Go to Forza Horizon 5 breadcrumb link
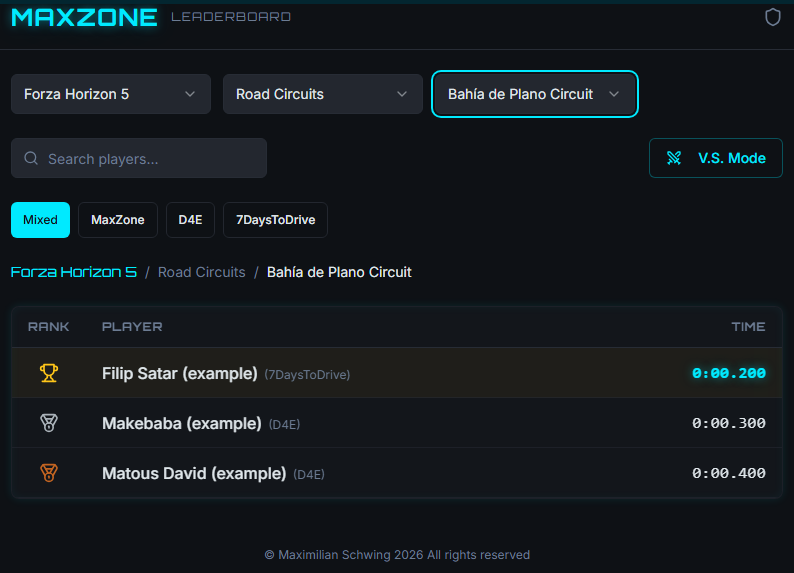The image size is (794, 573). click(x=73, y=272)
